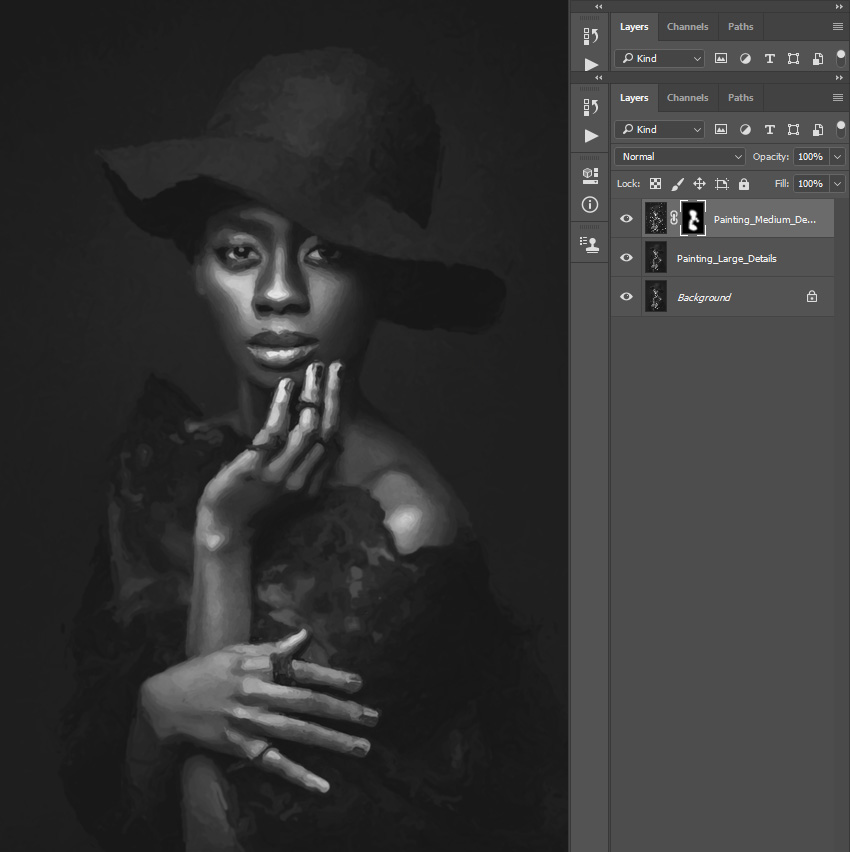Hide the Painting_Large_Details layer
Image resolution: width=850 pixels, height=852 pixels.
[x=626, y=258]
